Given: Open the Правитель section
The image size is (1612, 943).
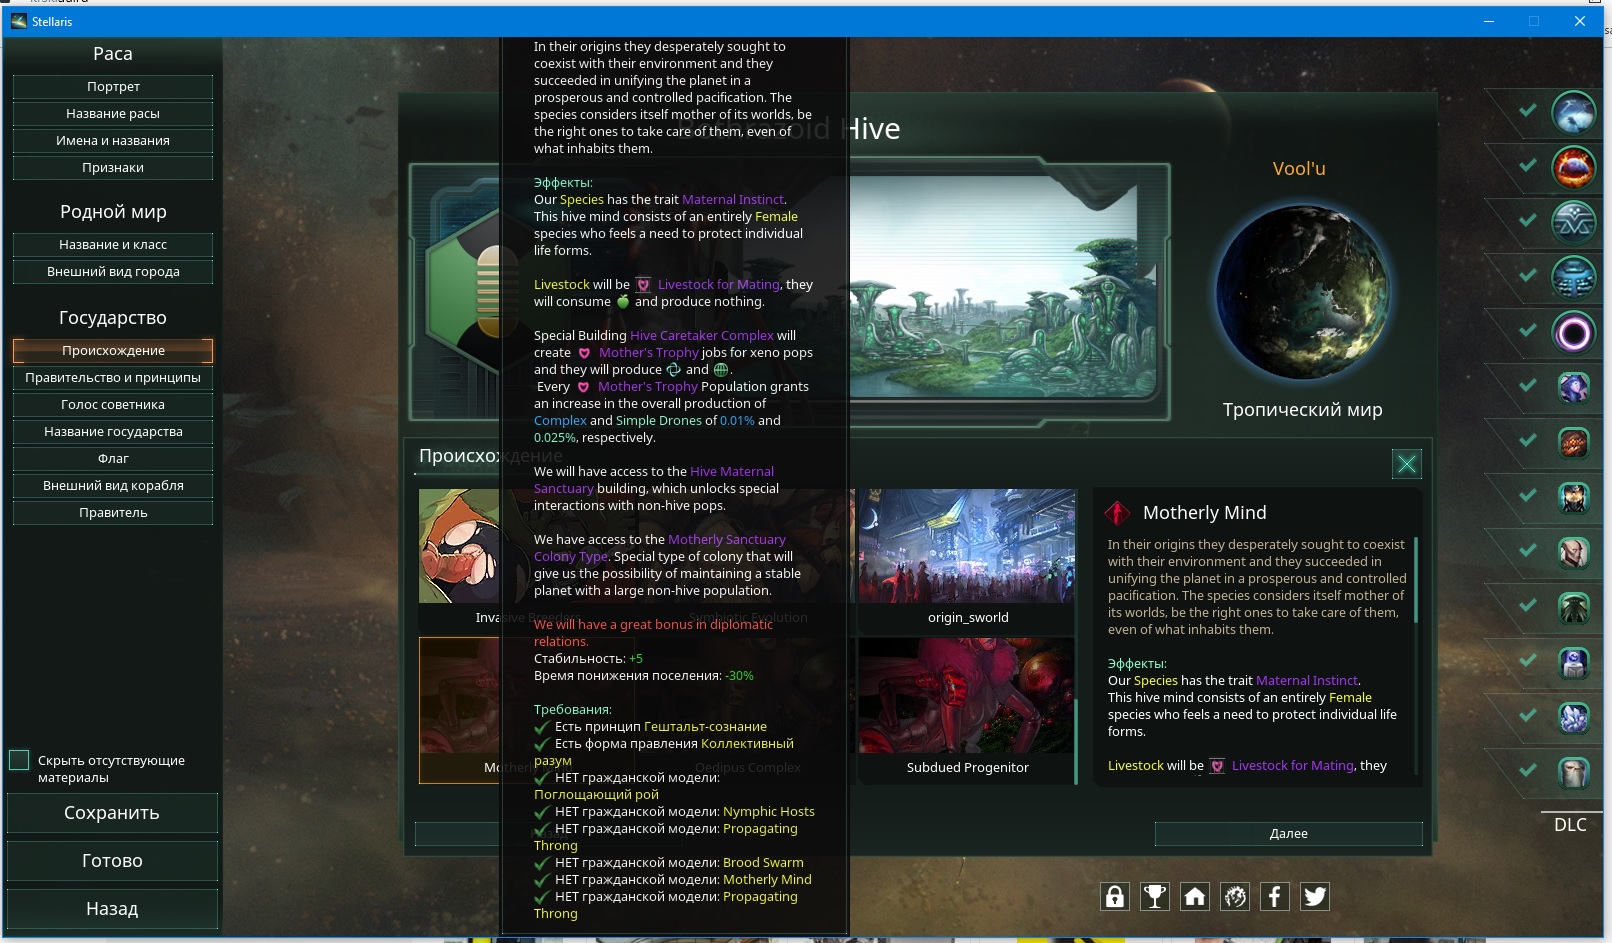Looking at the screenshot, I should (113, 513).
